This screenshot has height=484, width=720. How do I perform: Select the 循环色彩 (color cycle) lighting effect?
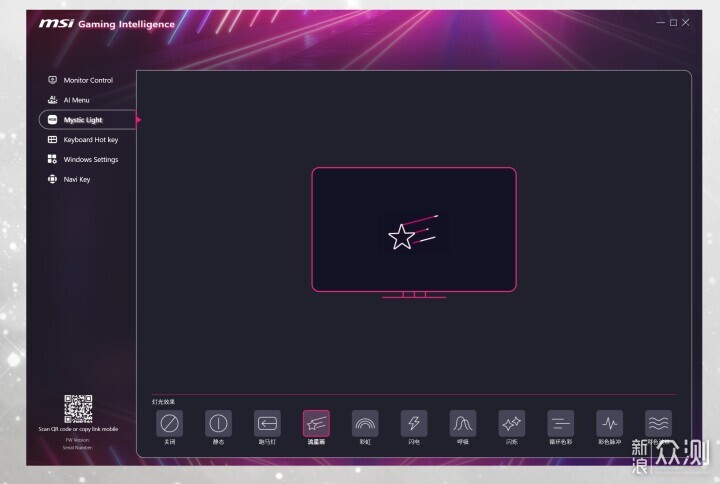pos(561,423)
